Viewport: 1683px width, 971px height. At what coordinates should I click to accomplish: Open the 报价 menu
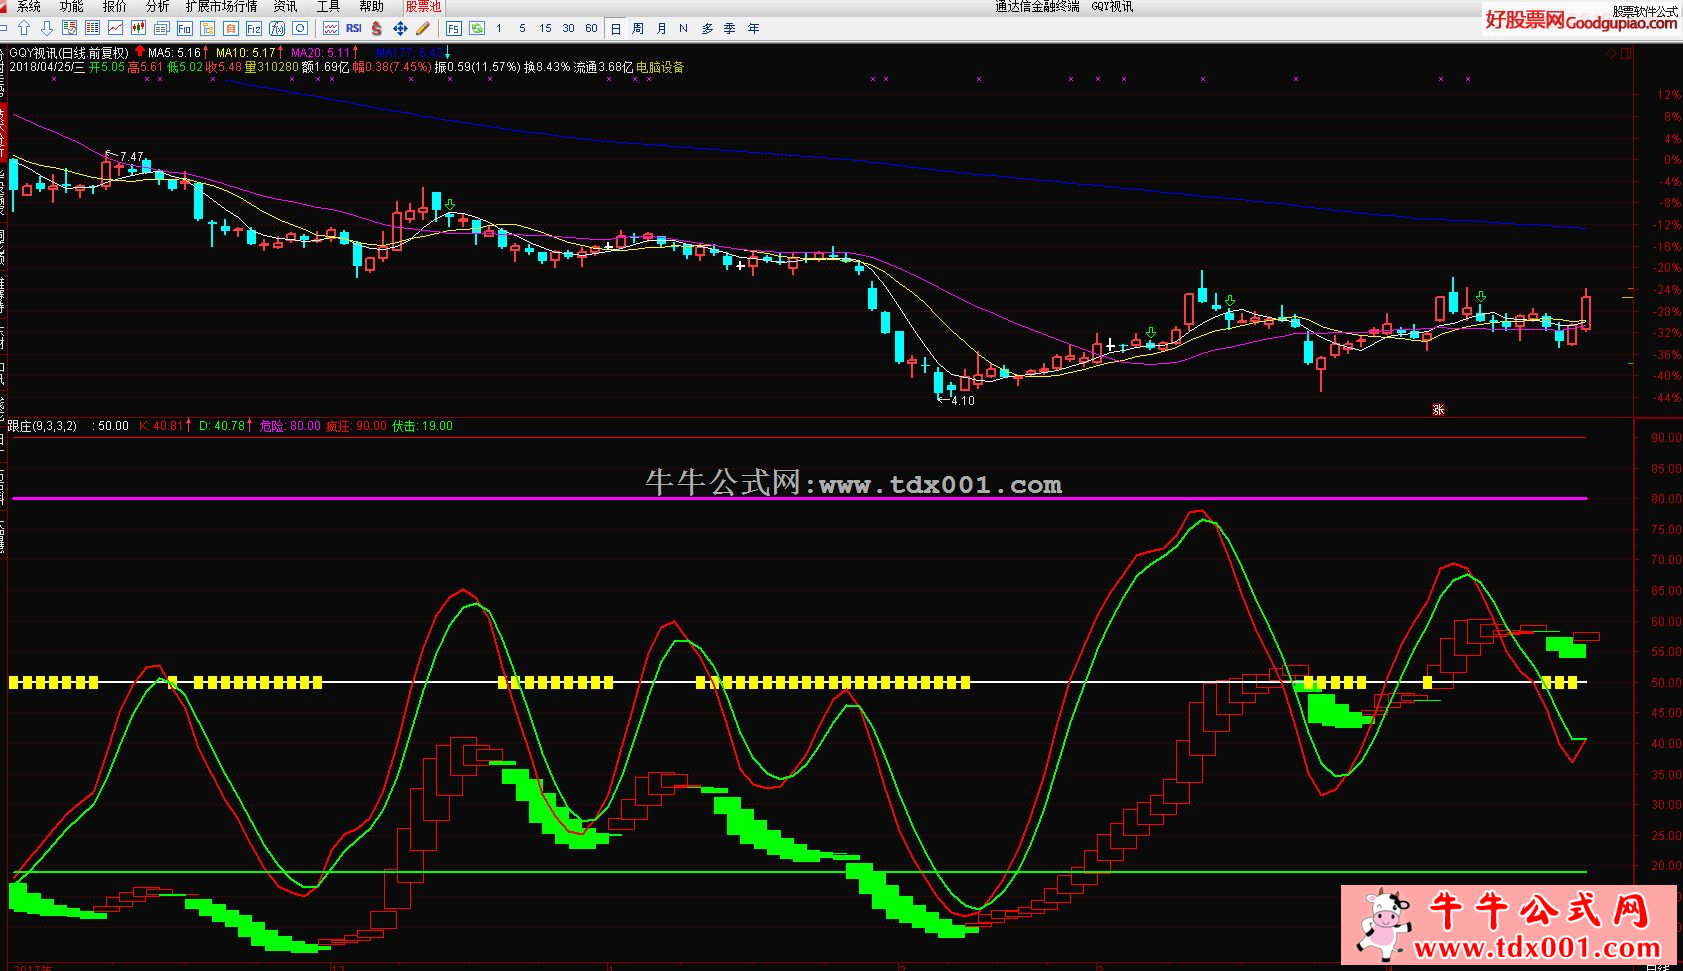(x=114, y=6)
